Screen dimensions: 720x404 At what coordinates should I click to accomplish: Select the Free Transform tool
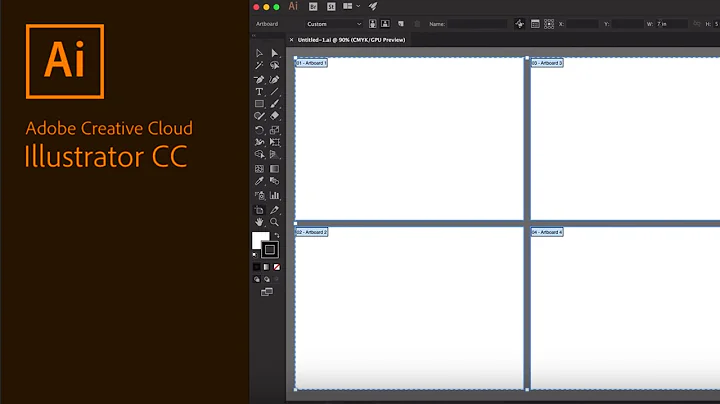(275, 142)
